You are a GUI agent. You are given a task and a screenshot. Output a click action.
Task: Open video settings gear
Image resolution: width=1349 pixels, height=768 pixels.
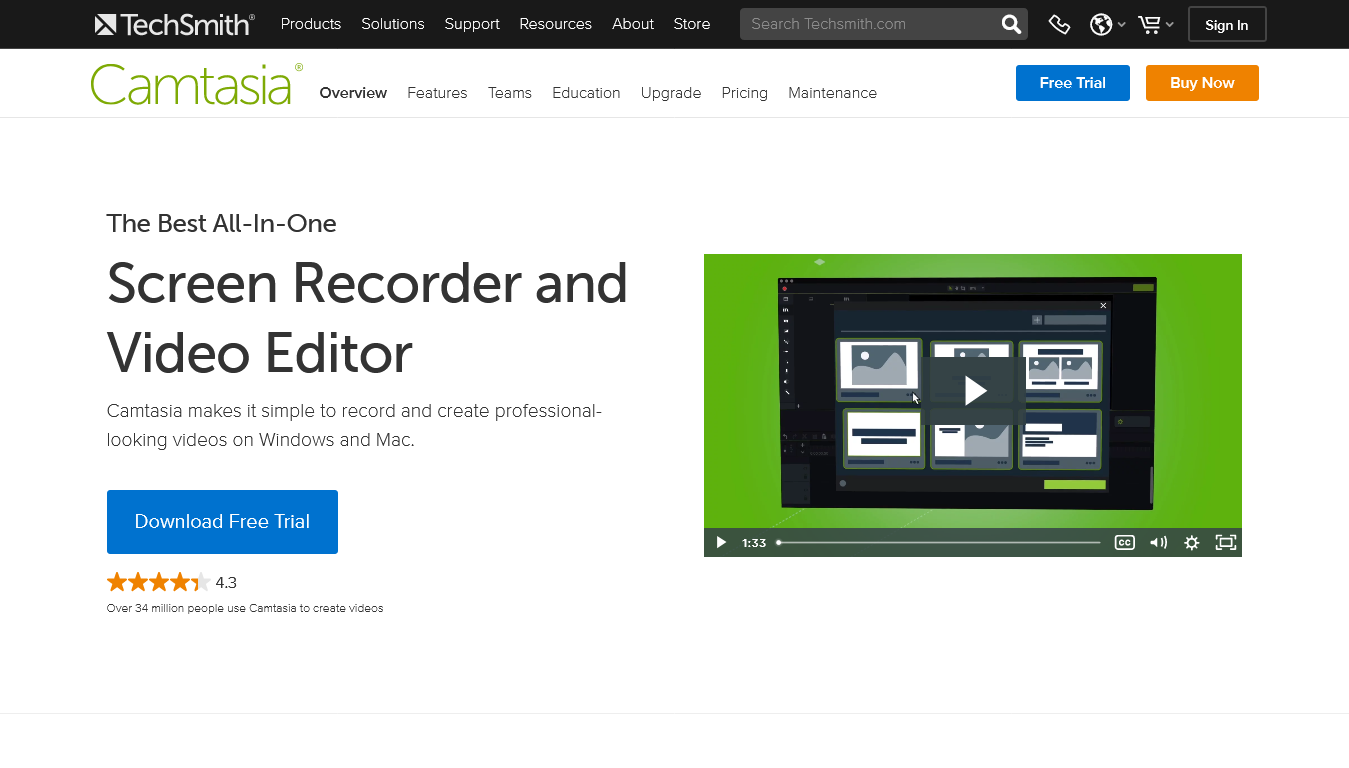tap(1191, 543)
